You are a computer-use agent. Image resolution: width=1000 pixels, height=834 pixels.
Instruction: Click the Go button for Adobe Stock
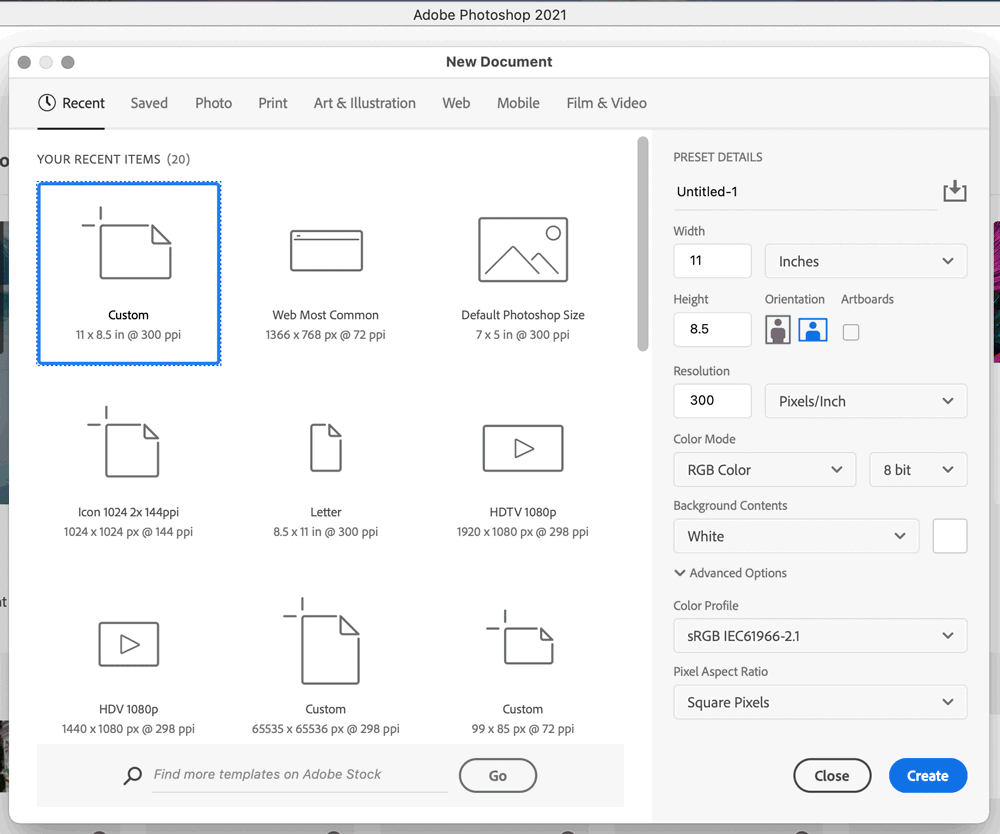tap(497, 775)
